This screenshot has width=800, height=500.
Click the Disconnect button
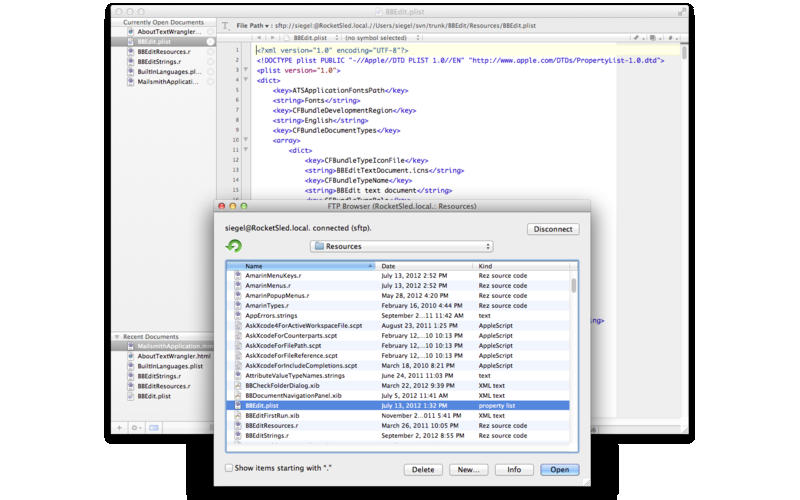click(x=553, y=229)
